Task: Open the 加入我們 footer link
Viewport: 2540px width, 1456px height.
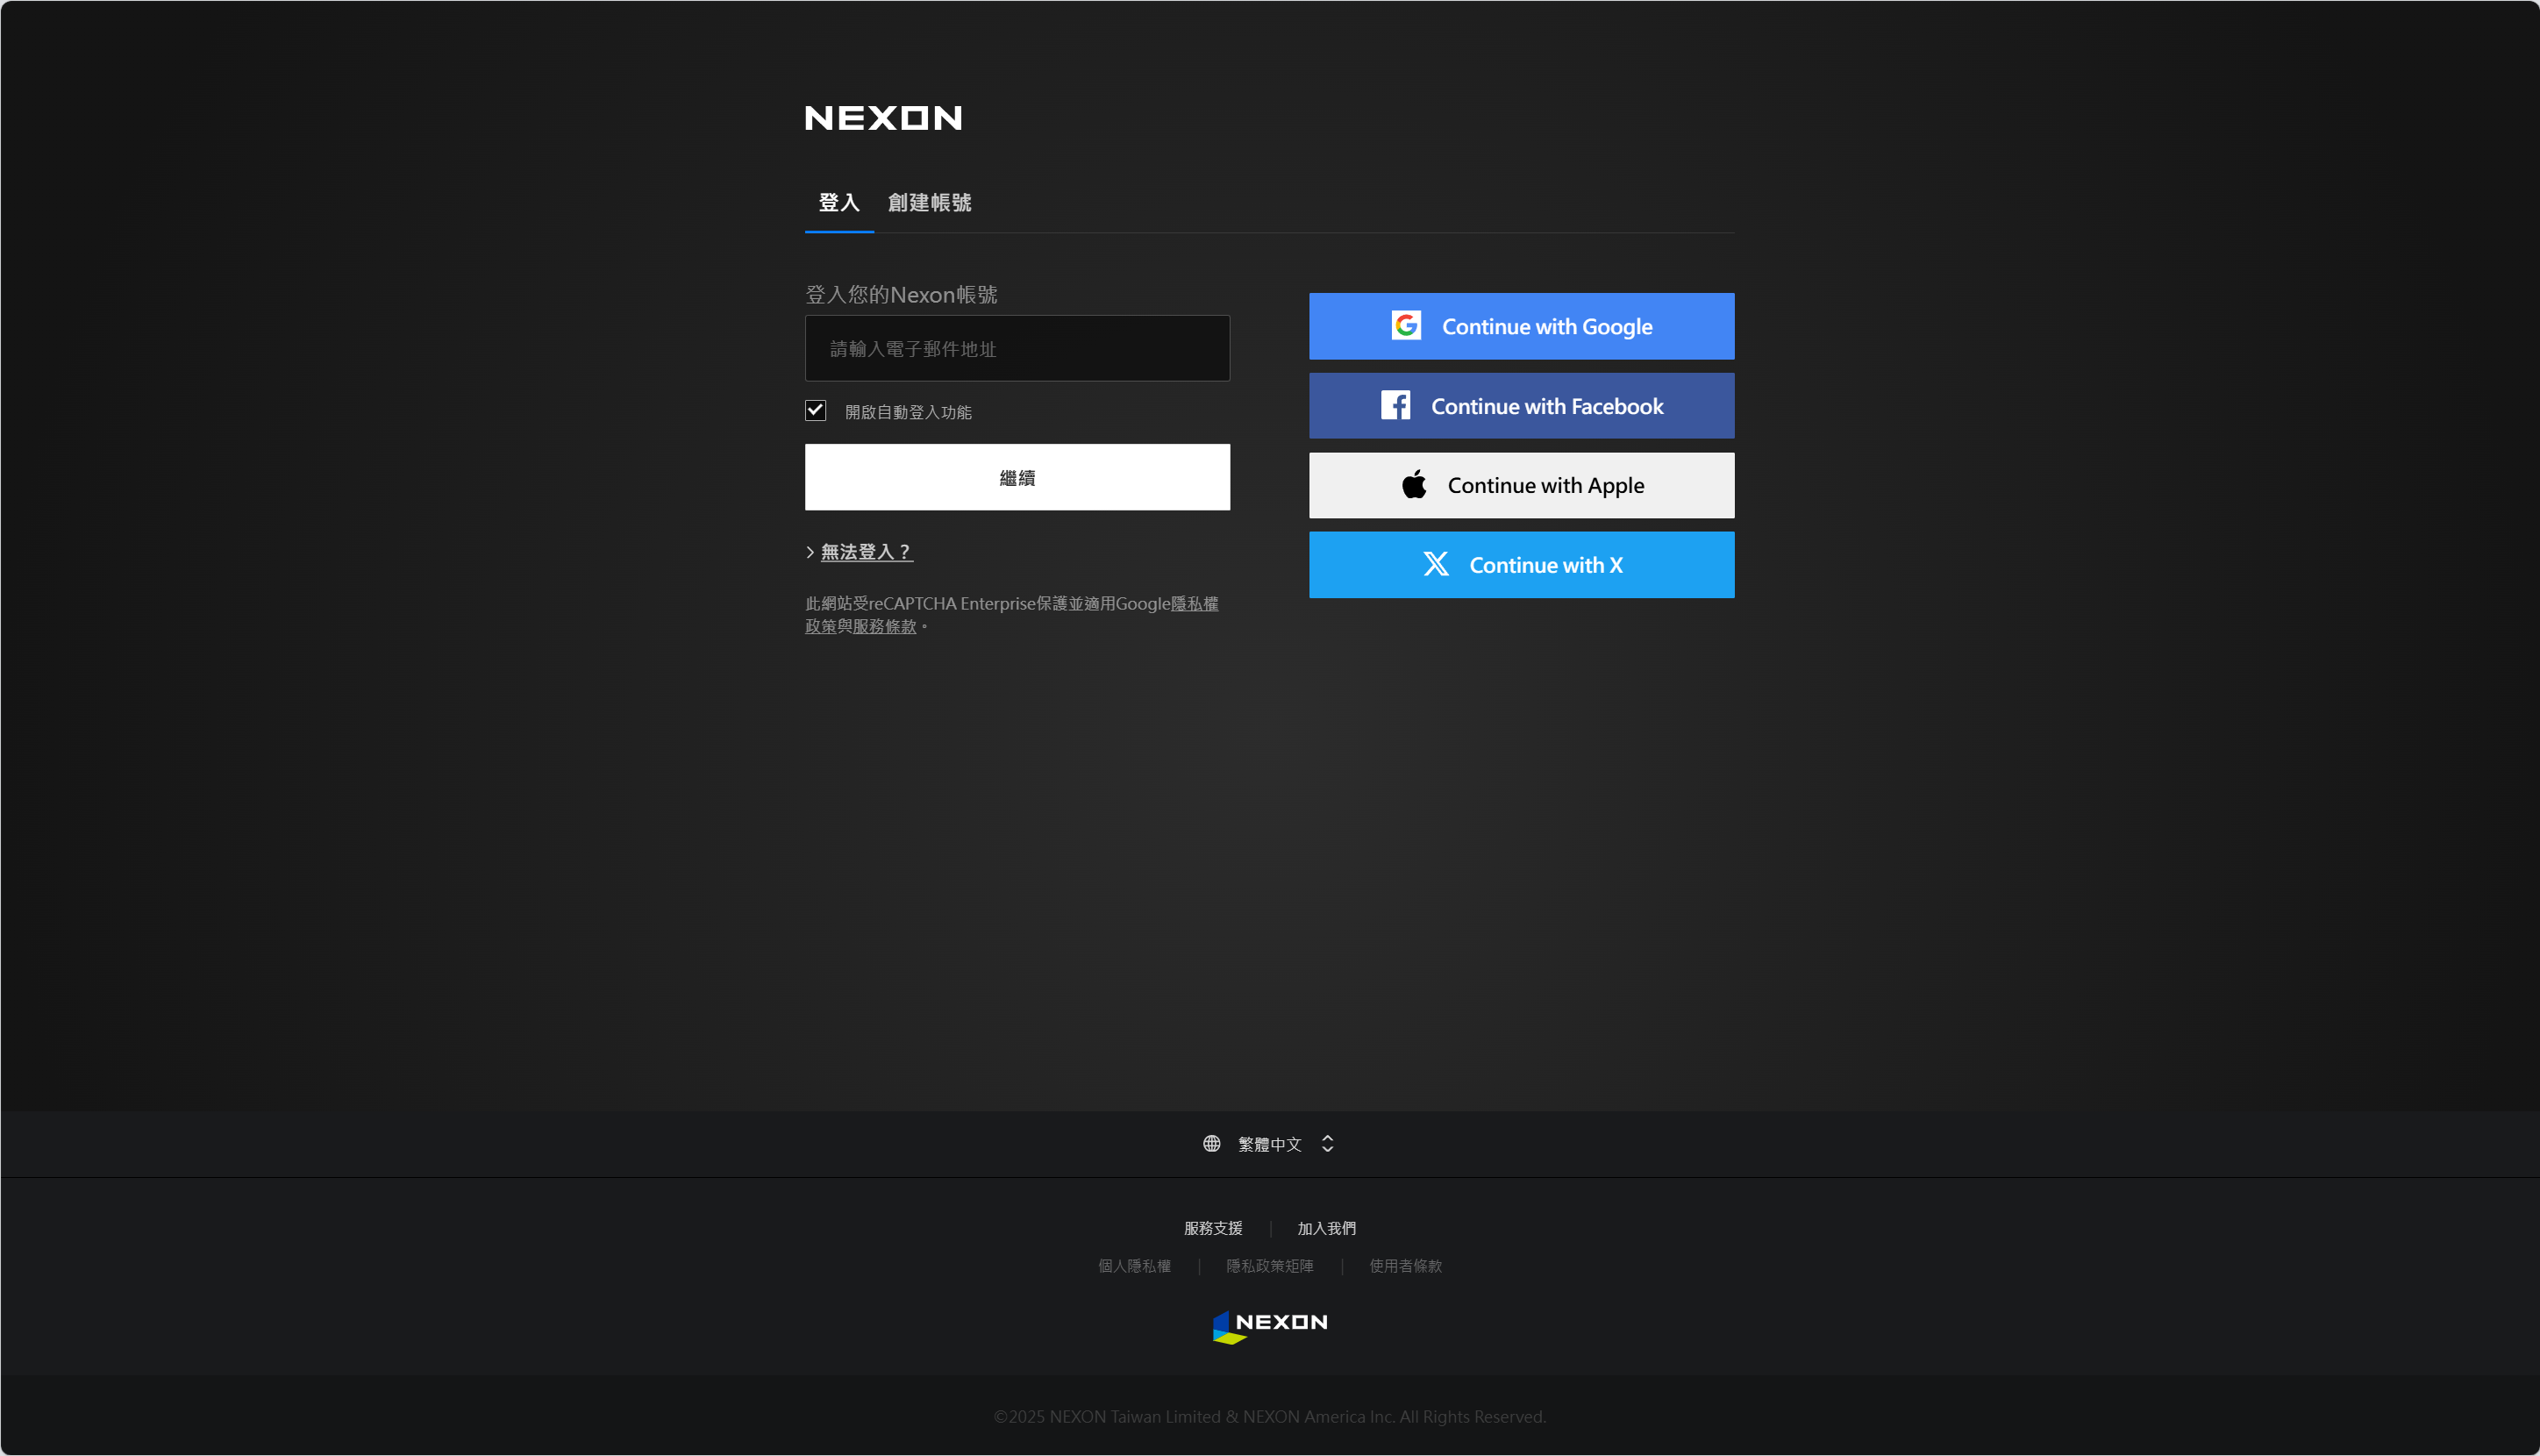Action: tap(1326, 1228)
